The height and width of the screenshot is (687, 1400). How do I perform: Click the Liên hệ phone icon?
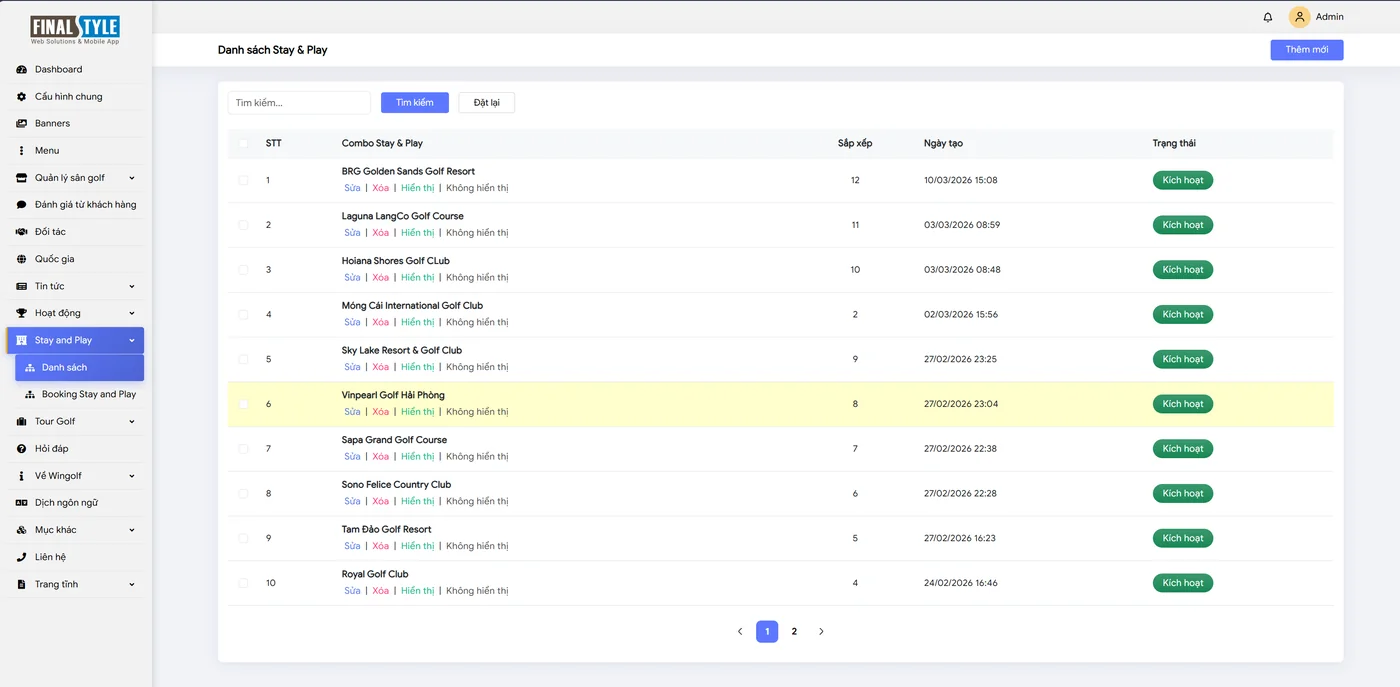pos(22,557)
